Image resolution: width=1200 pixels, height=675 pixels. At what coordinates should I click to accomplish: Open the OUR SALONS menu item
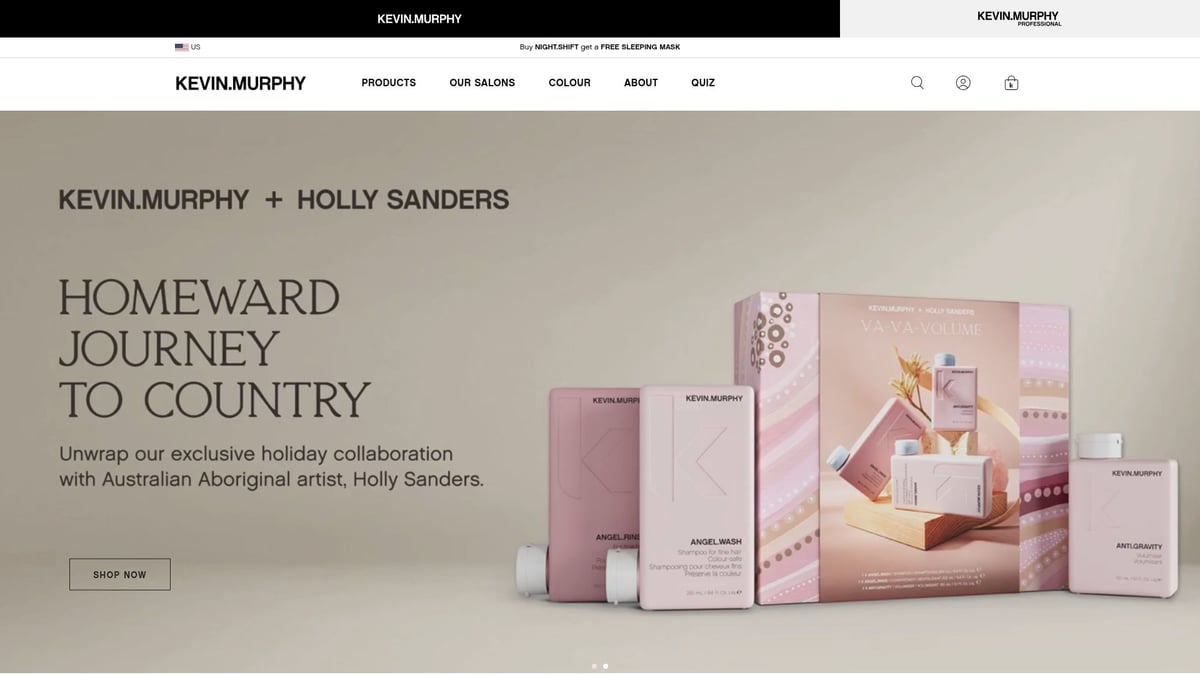(482, 83)
